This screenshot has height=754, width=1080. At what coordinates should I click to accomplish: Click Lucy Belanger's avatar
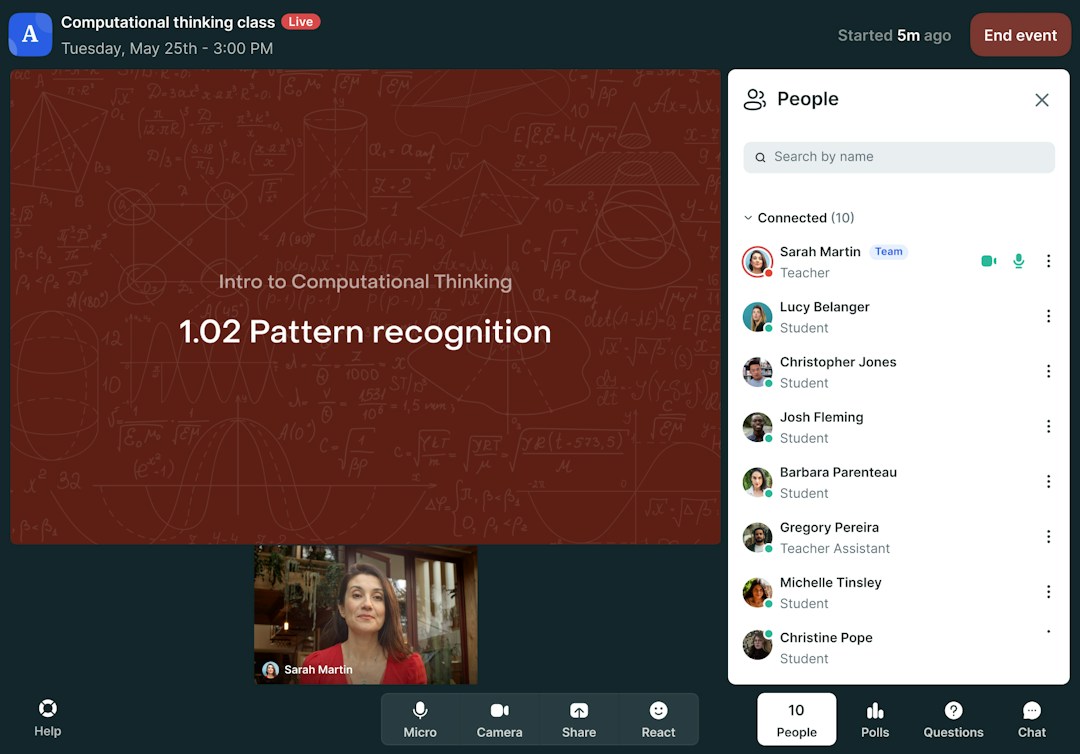[x=757, y=317]
